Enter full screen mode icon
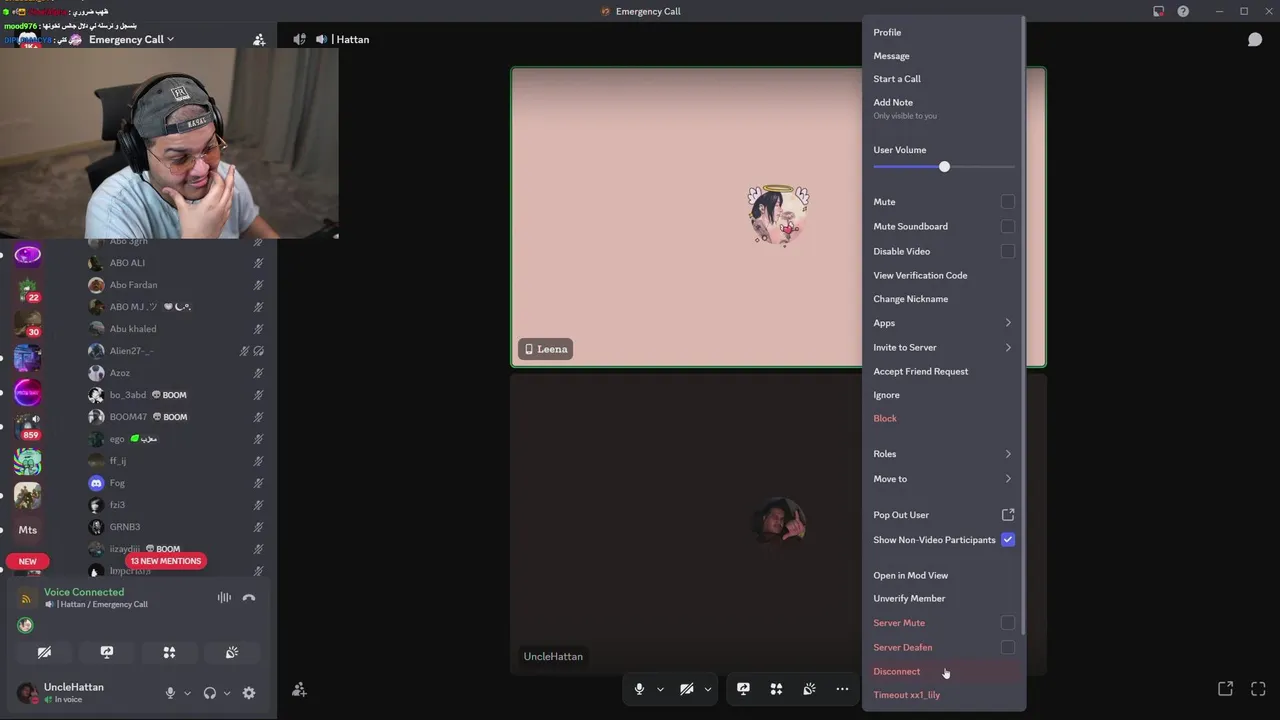The width and height of the screenshot is (1280, 720). click(x=1258, y=688)
